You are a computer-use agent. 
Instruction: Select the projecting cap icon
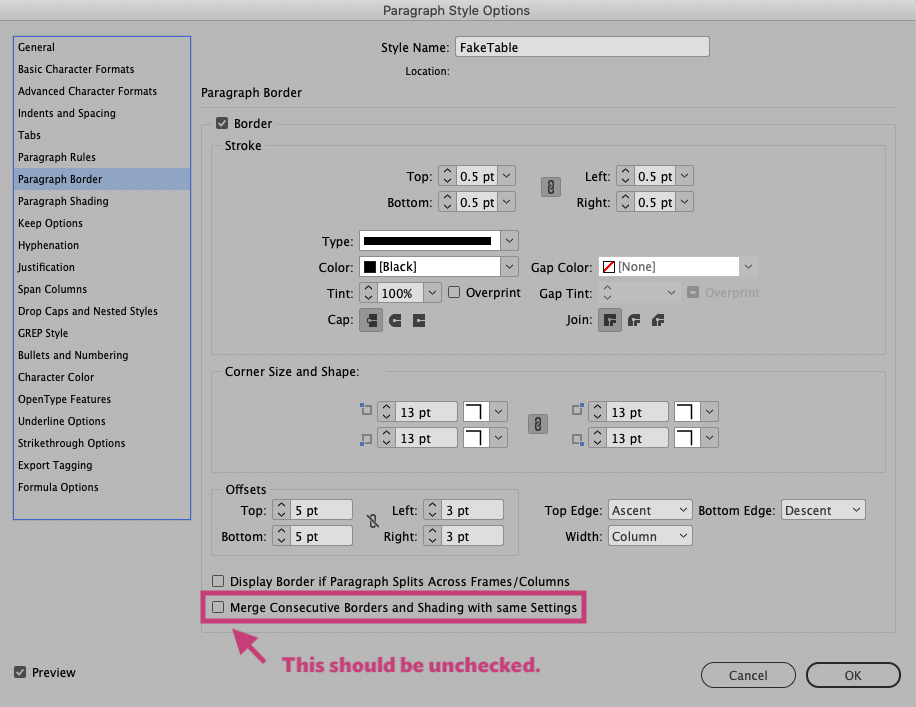click(x=419, y=321)
